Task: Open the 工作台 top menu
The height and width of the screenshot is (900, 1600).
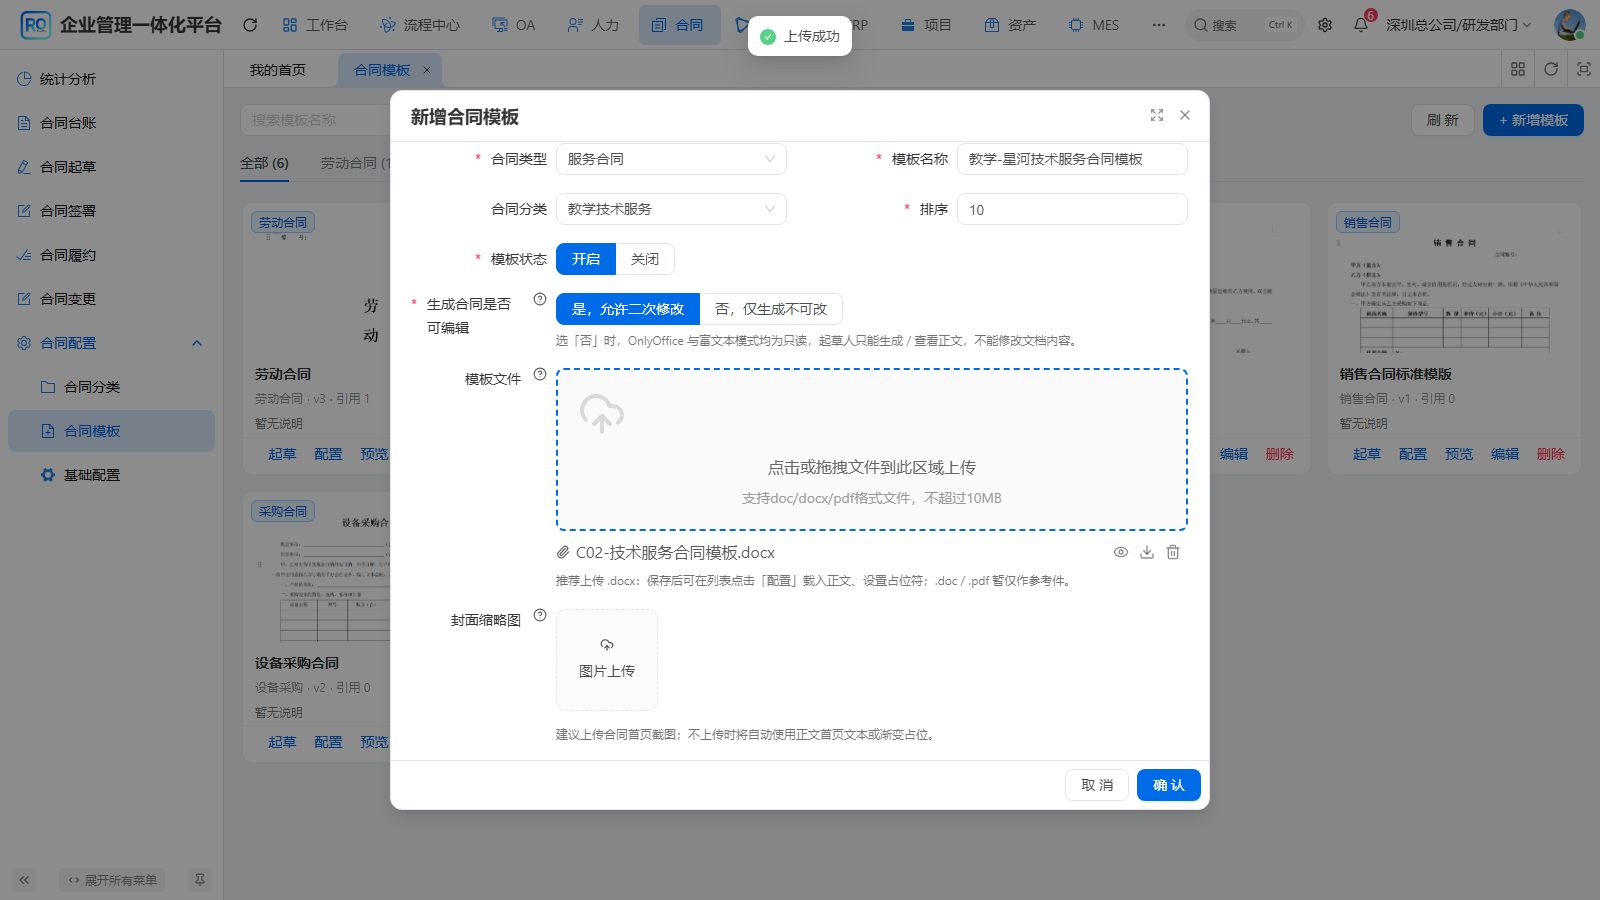Action: pos(315,25)
